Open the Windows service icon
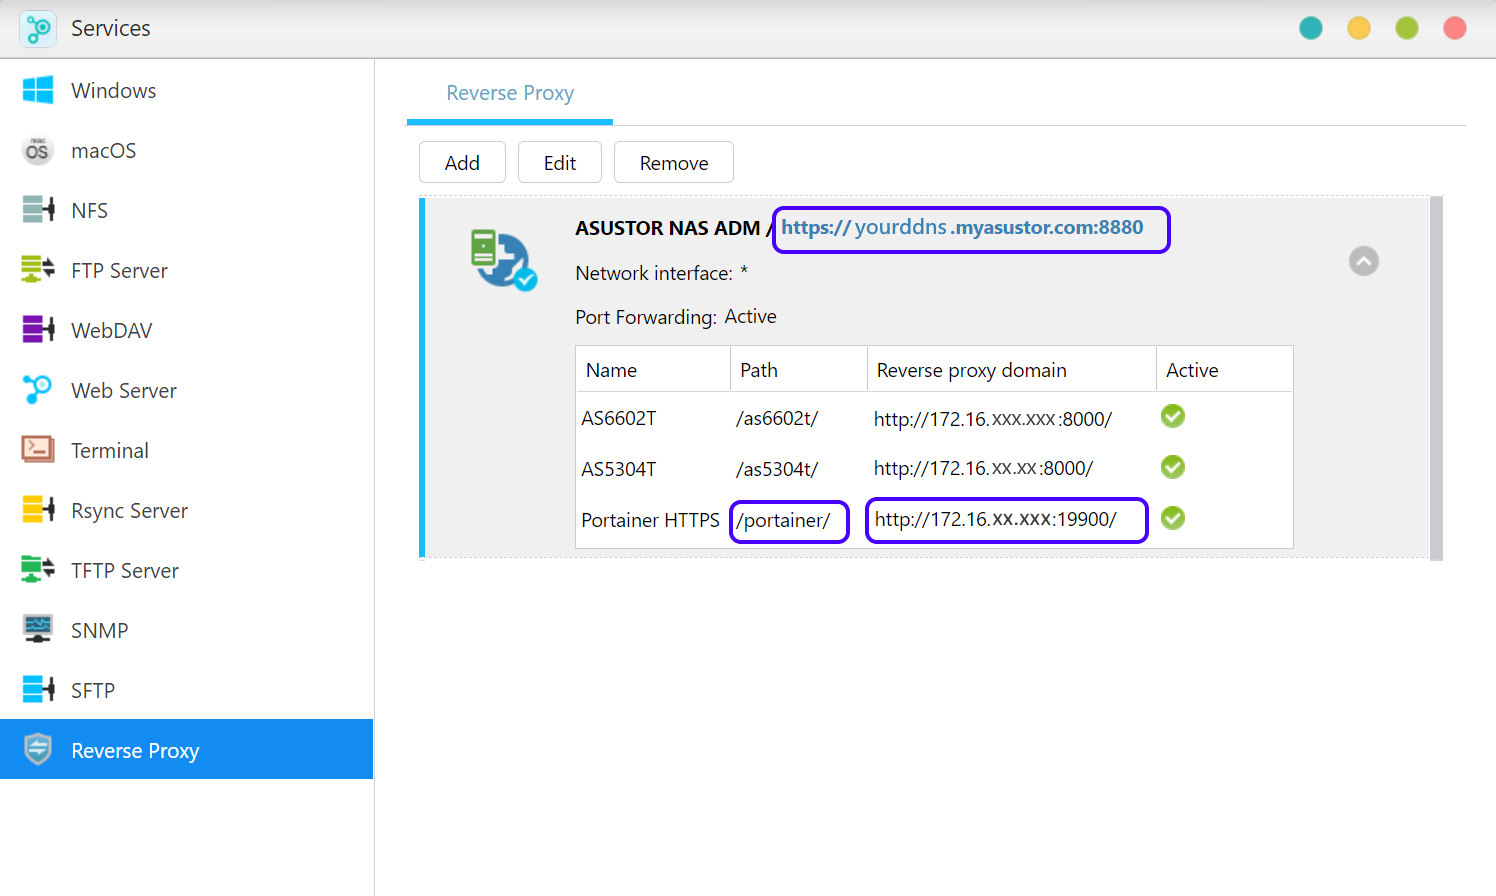 click(x=38, y=90)
